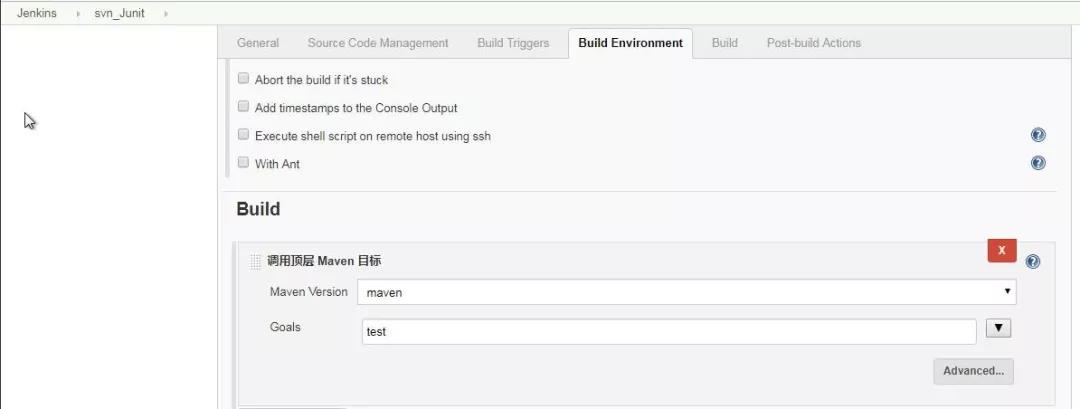Switch to the General tab
The image size is (1080, 409).
(258, 43)
